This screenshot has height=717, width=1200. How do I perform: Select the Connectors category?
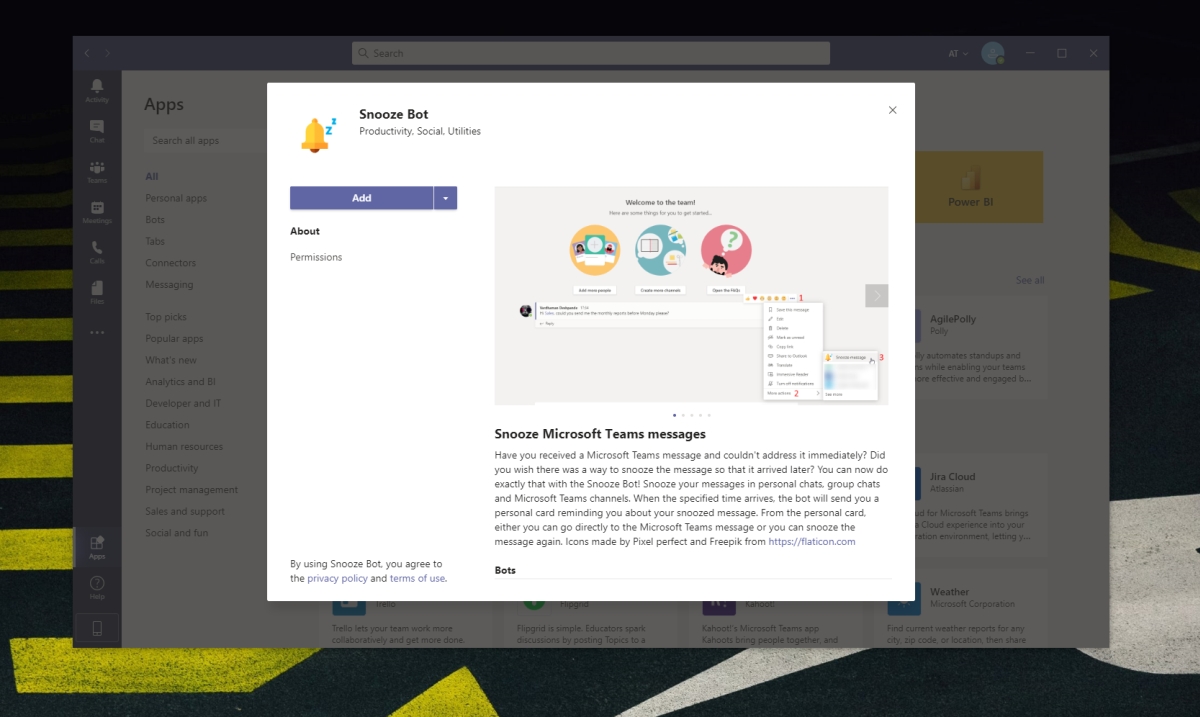point(170,263)
